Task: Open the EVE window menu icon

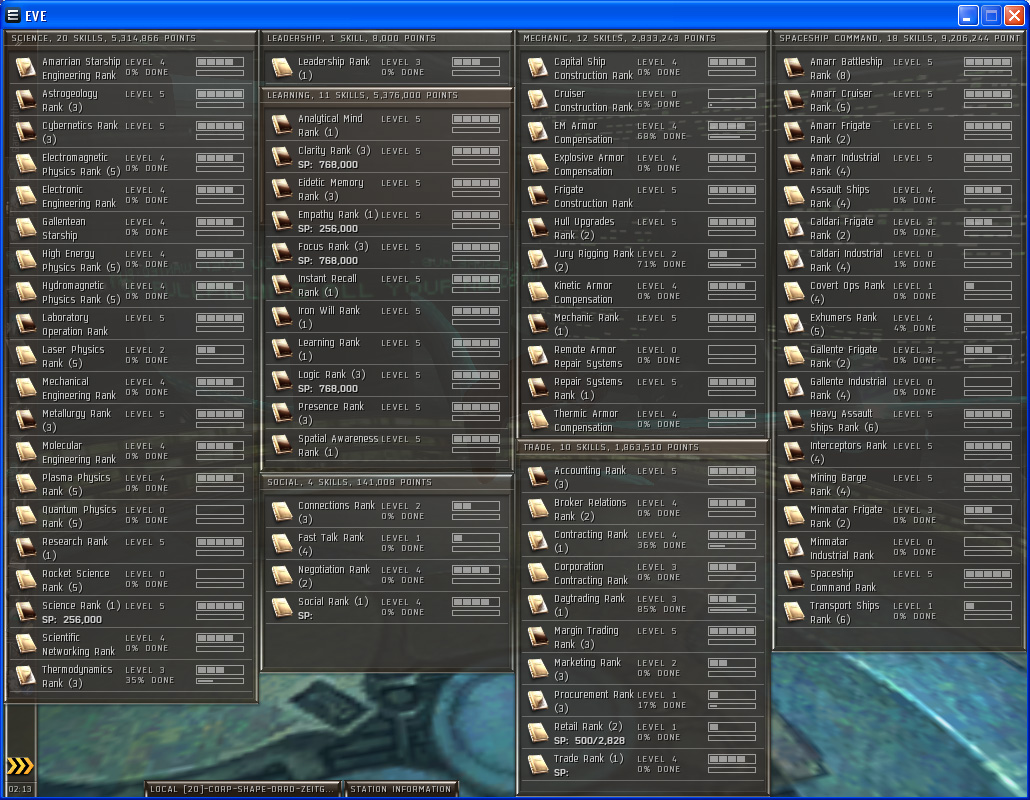Action: 12,15
